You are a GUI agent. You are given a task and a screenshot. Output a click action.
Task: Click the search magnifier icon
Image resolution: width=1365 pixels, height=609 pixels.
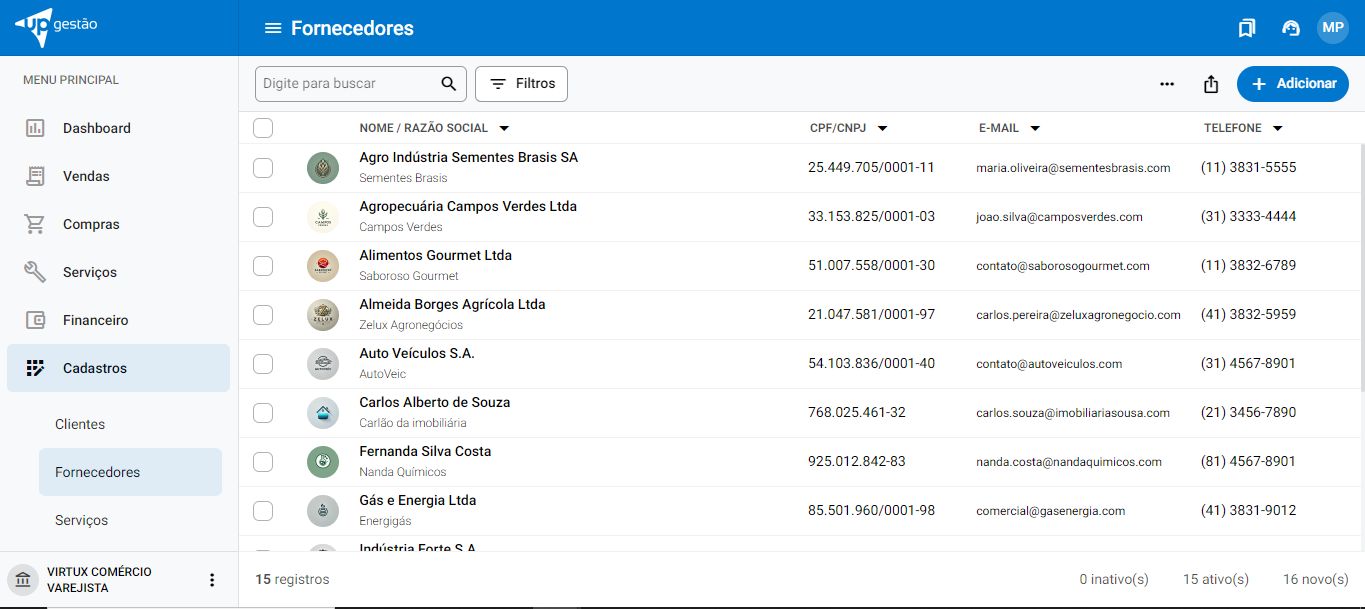tap(449, 84)
